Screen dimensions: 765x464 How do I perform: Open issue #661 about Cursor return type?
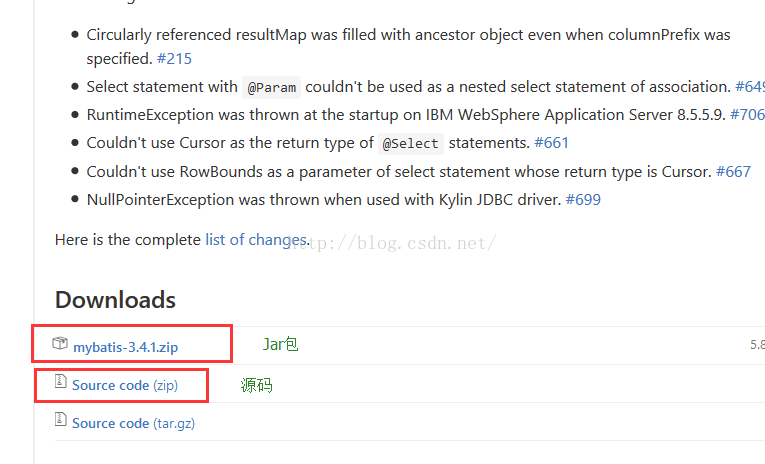(551, 142)
